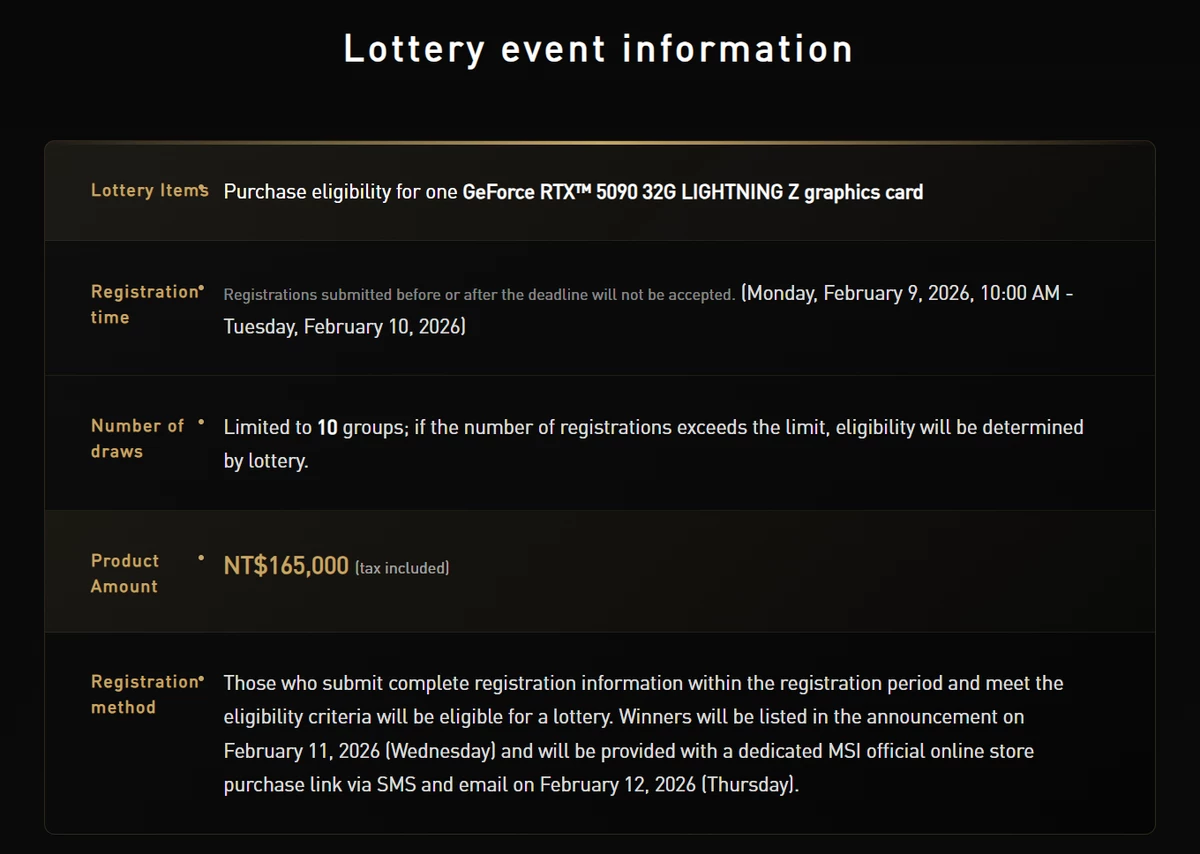Select the "Registration method" row label

coord(144,694)
